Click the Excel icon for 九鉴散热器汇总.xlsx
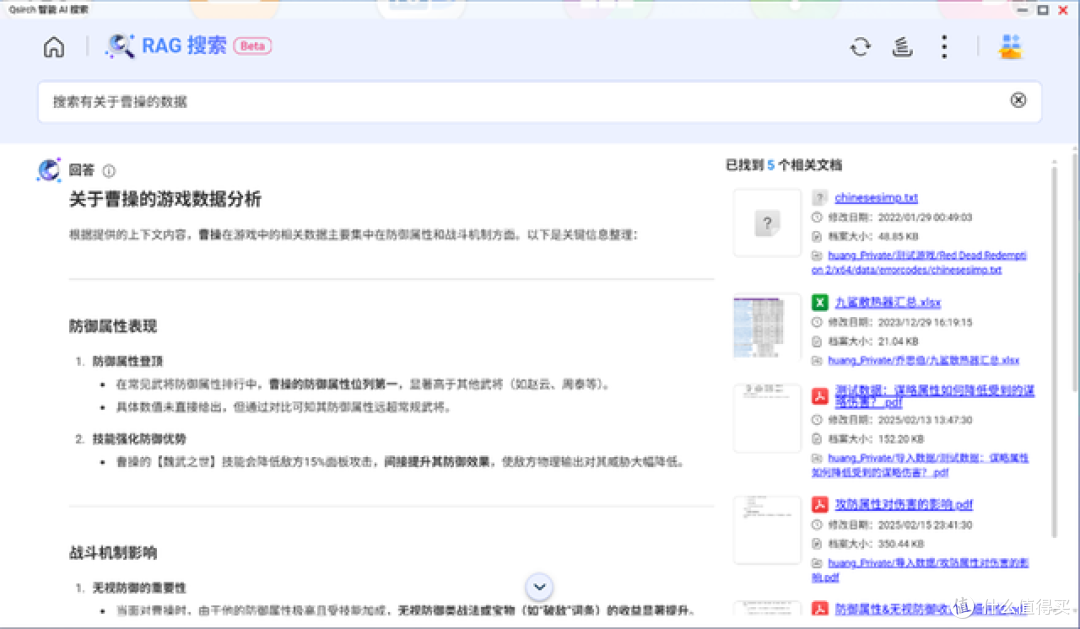 click(819, 302)
